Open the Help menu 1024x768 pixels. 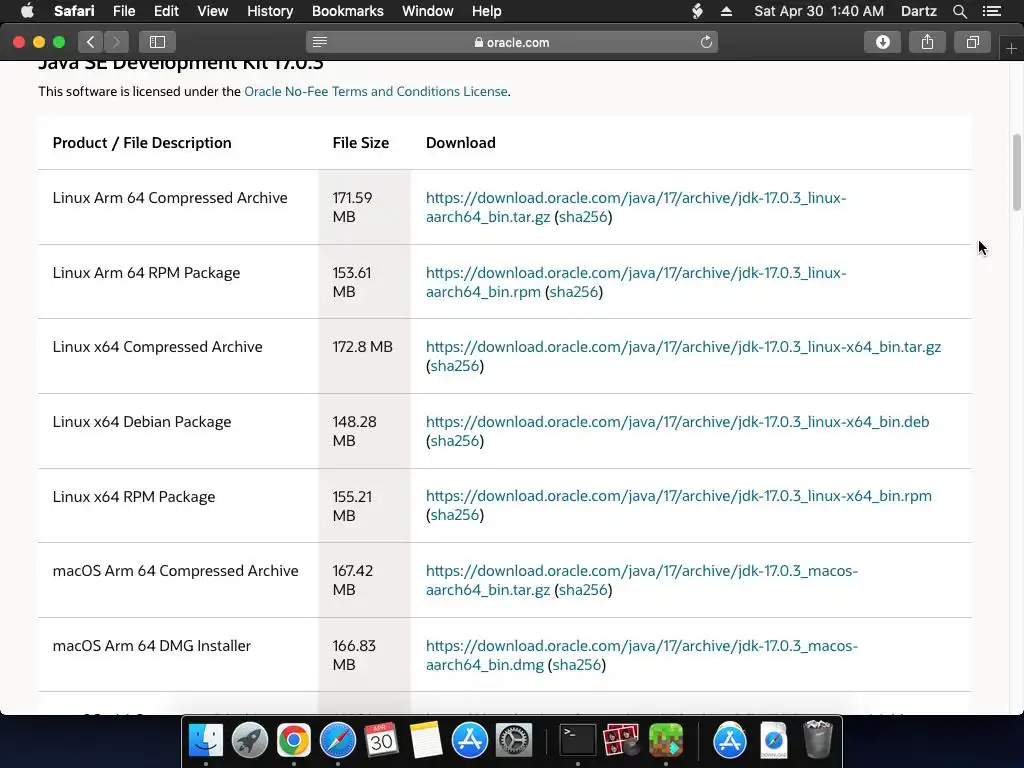(x=487, y=11)
